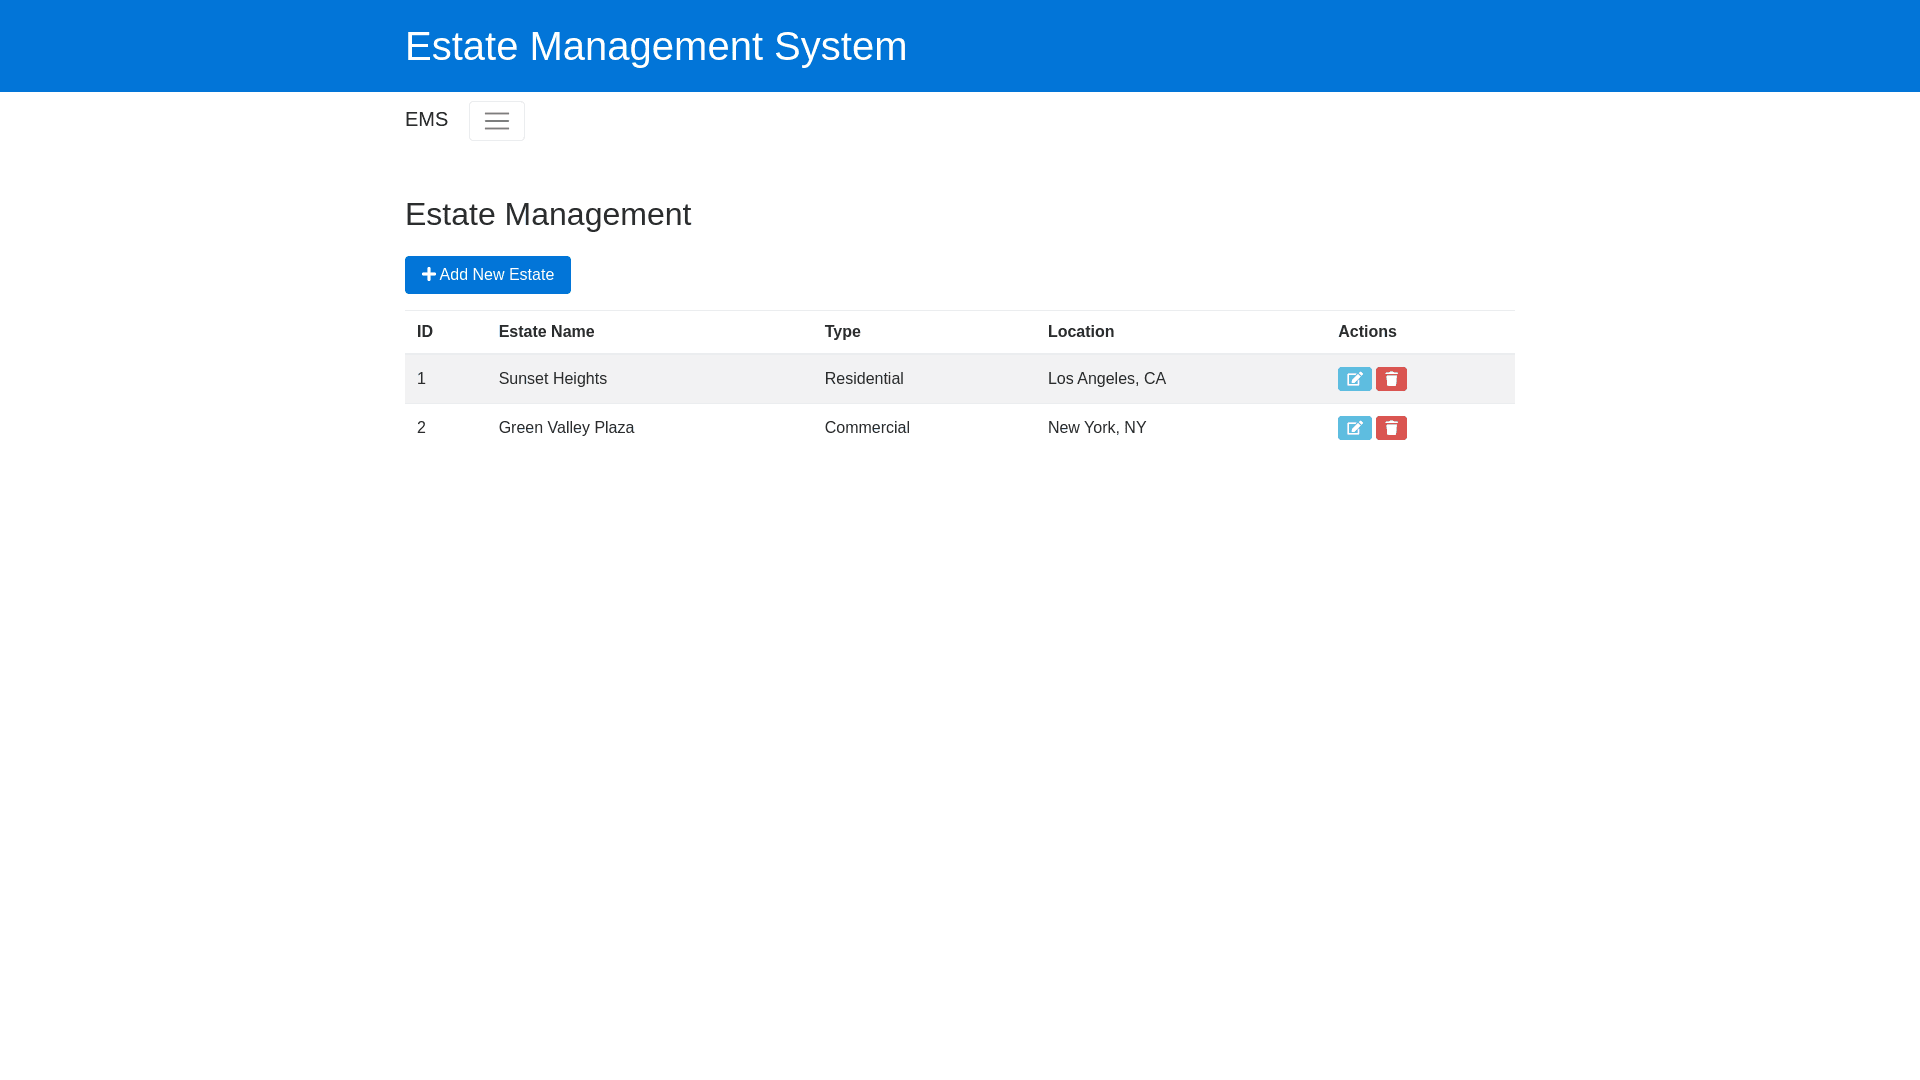This screenshot has width=1920, height=1080.
Task: Click the Estate Management System header title
Action: 655,46
